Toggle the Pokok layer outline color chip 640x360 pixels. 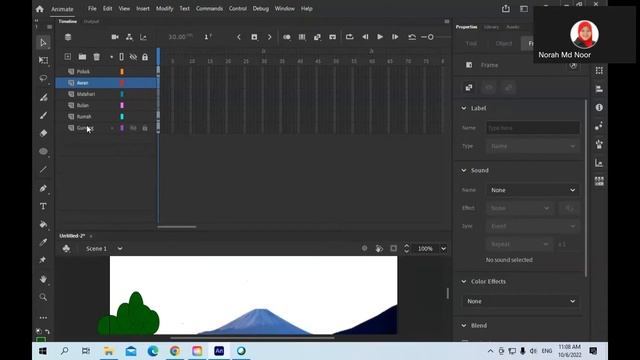[122, 71]
